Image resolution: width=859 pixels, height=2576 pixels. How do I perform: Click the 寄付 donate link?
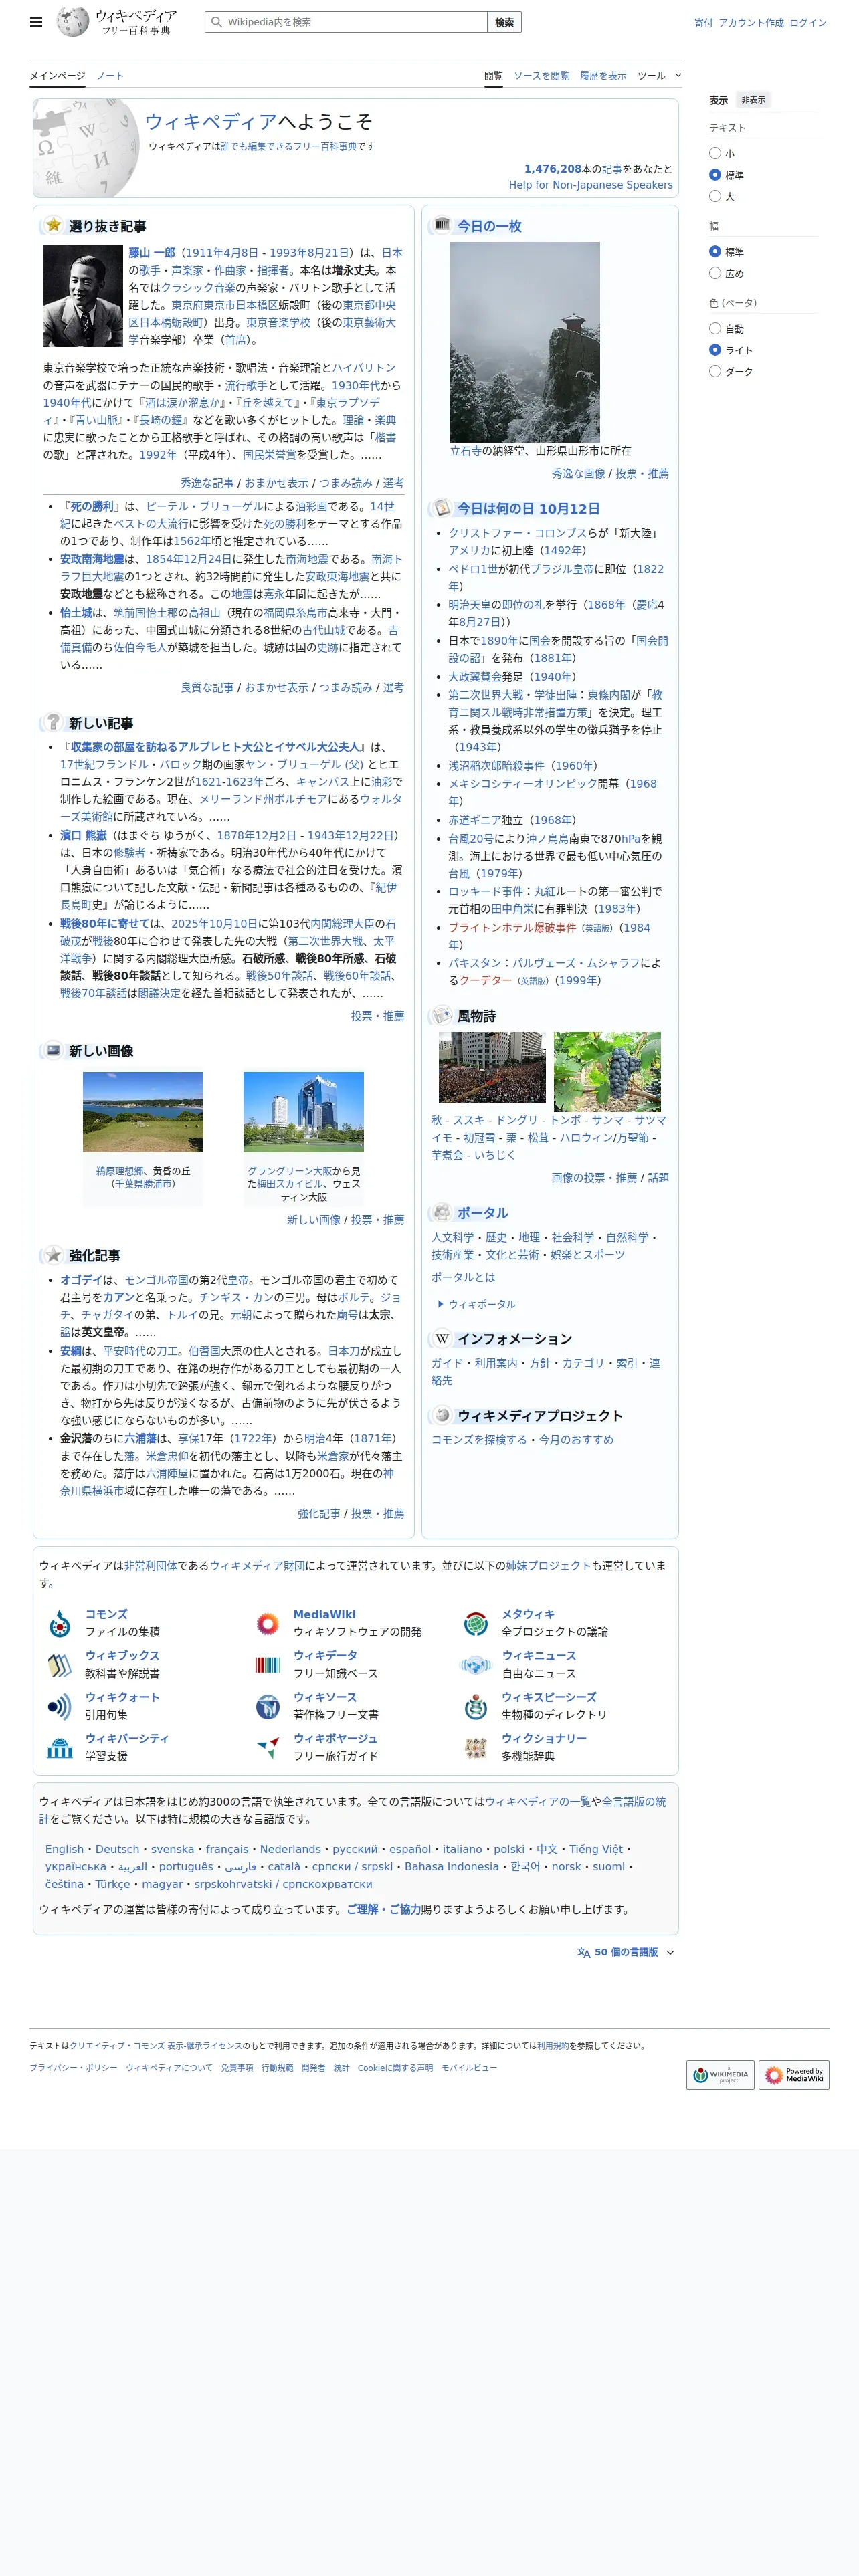[x=703, y=22]
